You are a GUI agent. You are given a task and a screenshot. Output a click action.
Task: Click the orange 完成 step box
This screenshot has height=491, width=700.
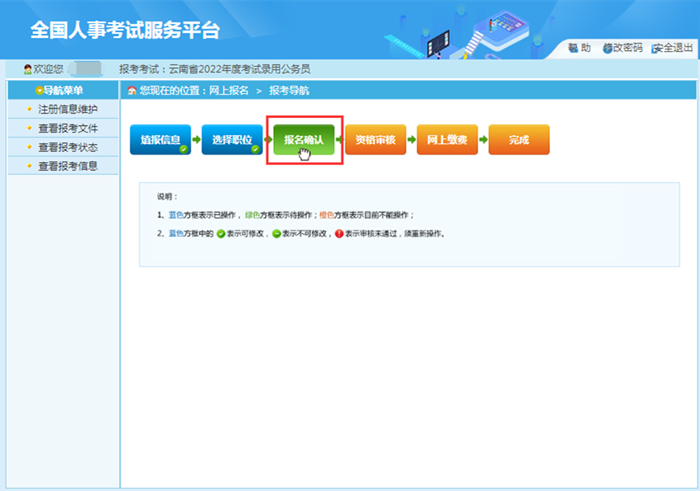[519, 140]
